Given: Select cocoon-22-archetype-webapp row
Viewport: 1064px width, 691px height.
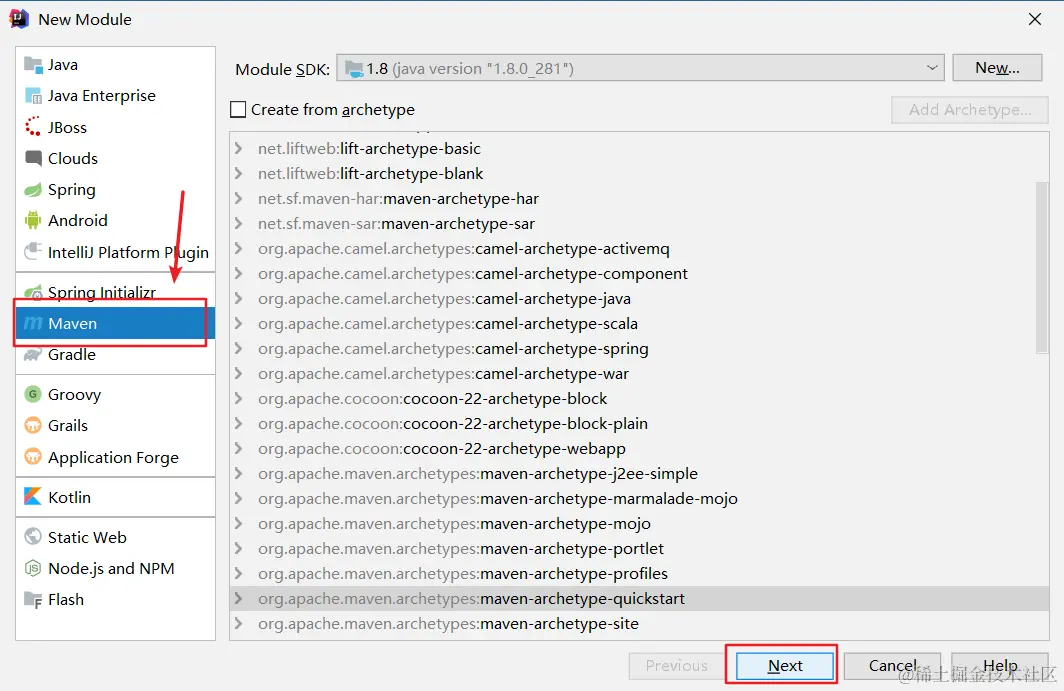Looking at the screenshot, I should (639, 449).
